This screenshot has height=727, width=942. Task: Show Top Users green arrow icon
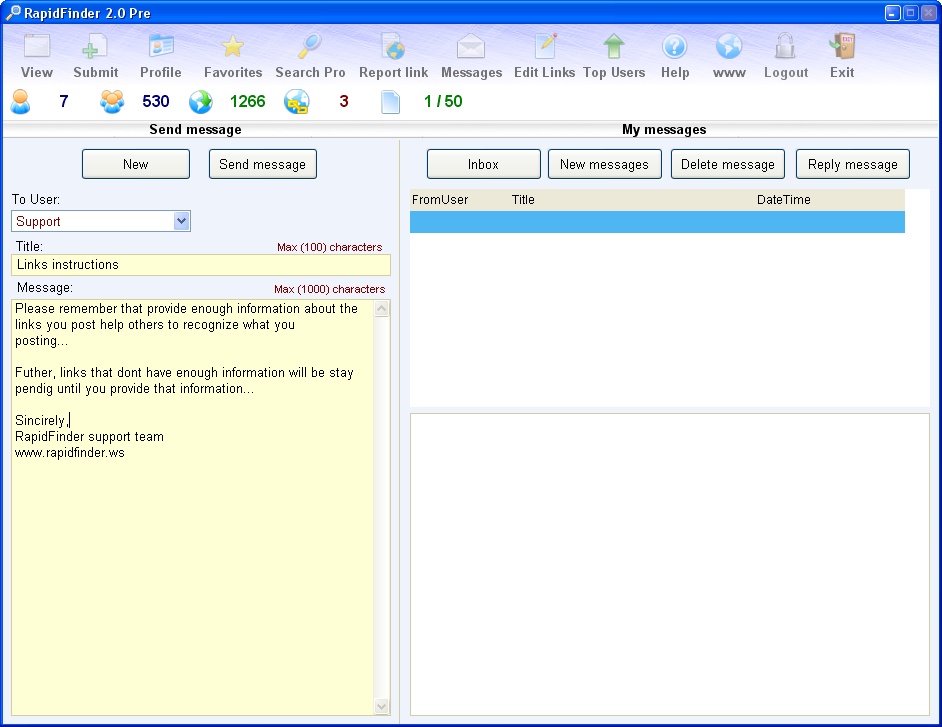click(614, 46)
